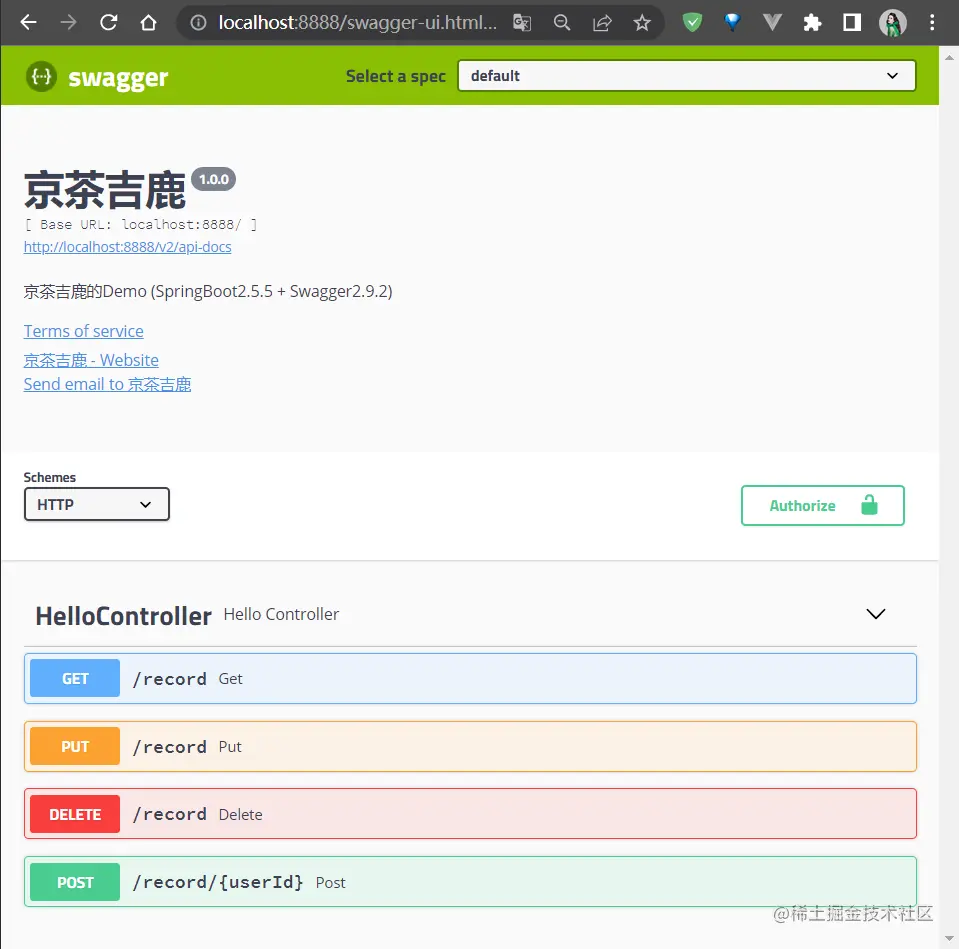Toggle the browser side panel icon
The image size is (959, 949).
click(x=852, y=23)
